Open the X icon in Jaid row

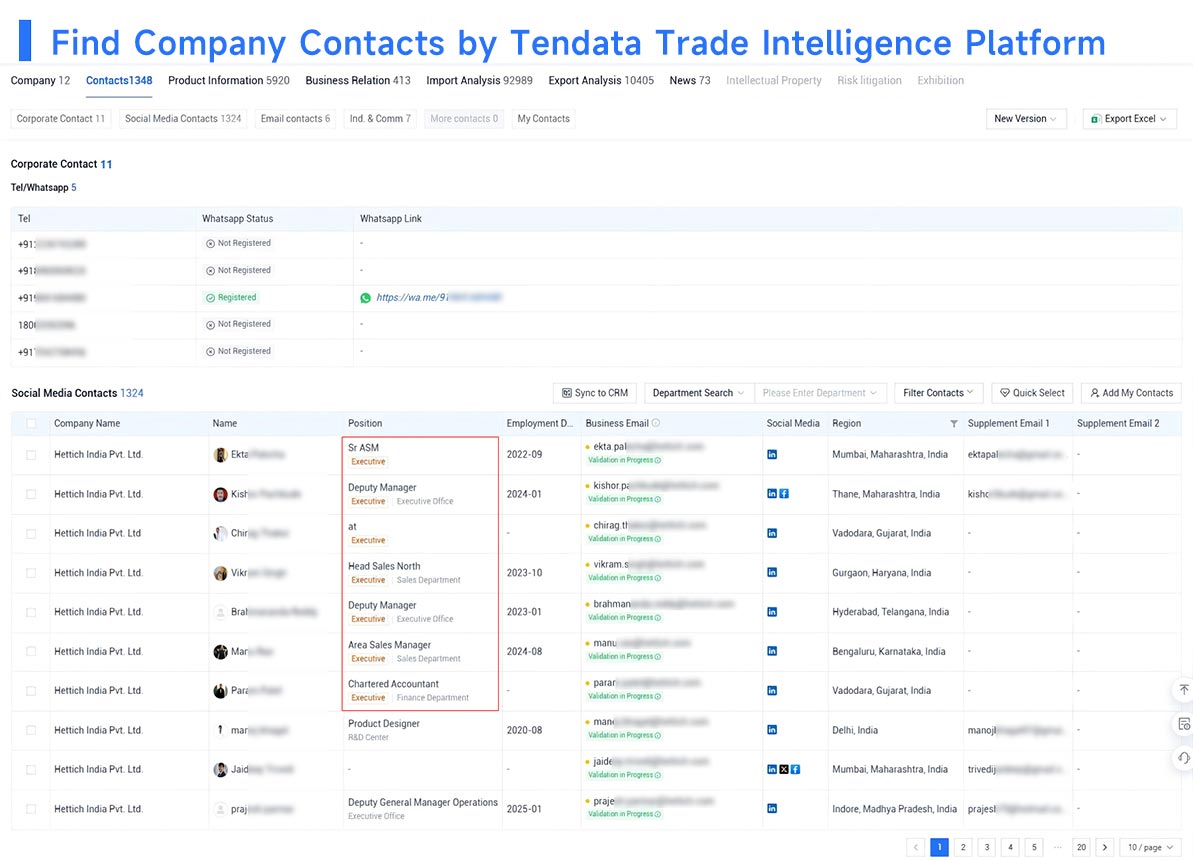coord(784,769)
